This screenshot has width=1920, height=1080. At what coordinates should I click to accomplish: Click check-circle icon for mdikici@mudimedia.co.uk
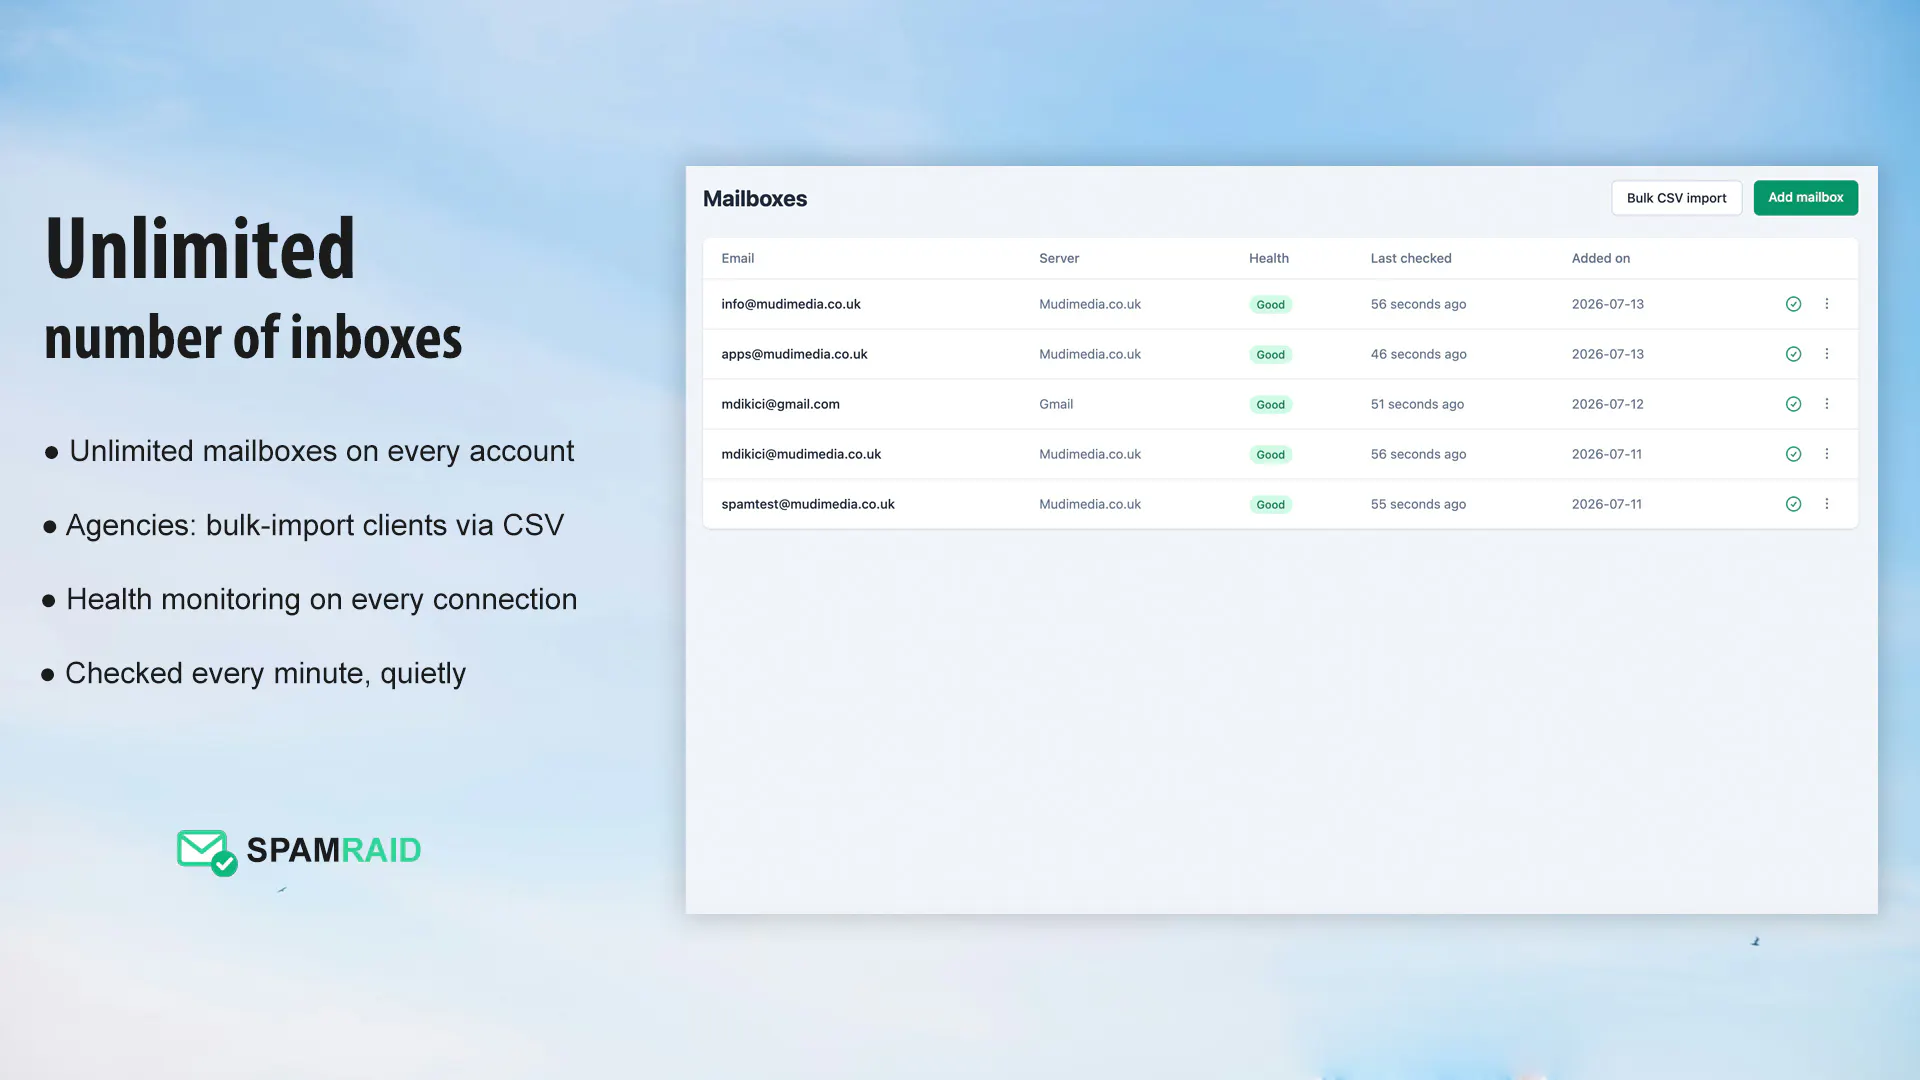1793,454
